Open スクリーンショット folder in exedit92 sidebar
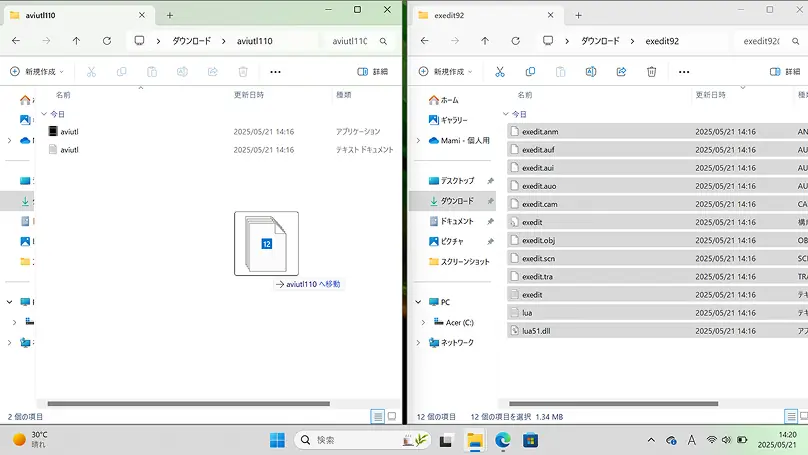The height and width of the screenshot is (455, 808). (459, 262)
